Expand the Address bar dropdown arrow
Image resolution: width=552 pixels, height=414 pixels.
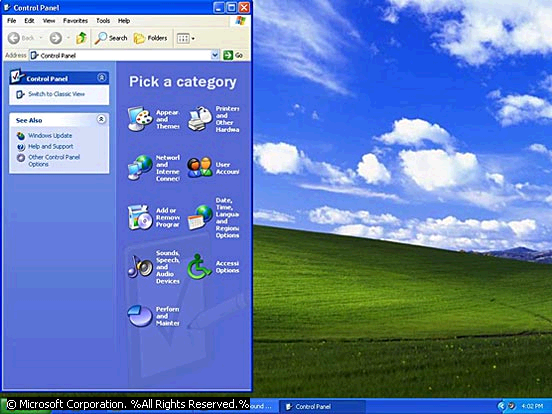(215, 55)
